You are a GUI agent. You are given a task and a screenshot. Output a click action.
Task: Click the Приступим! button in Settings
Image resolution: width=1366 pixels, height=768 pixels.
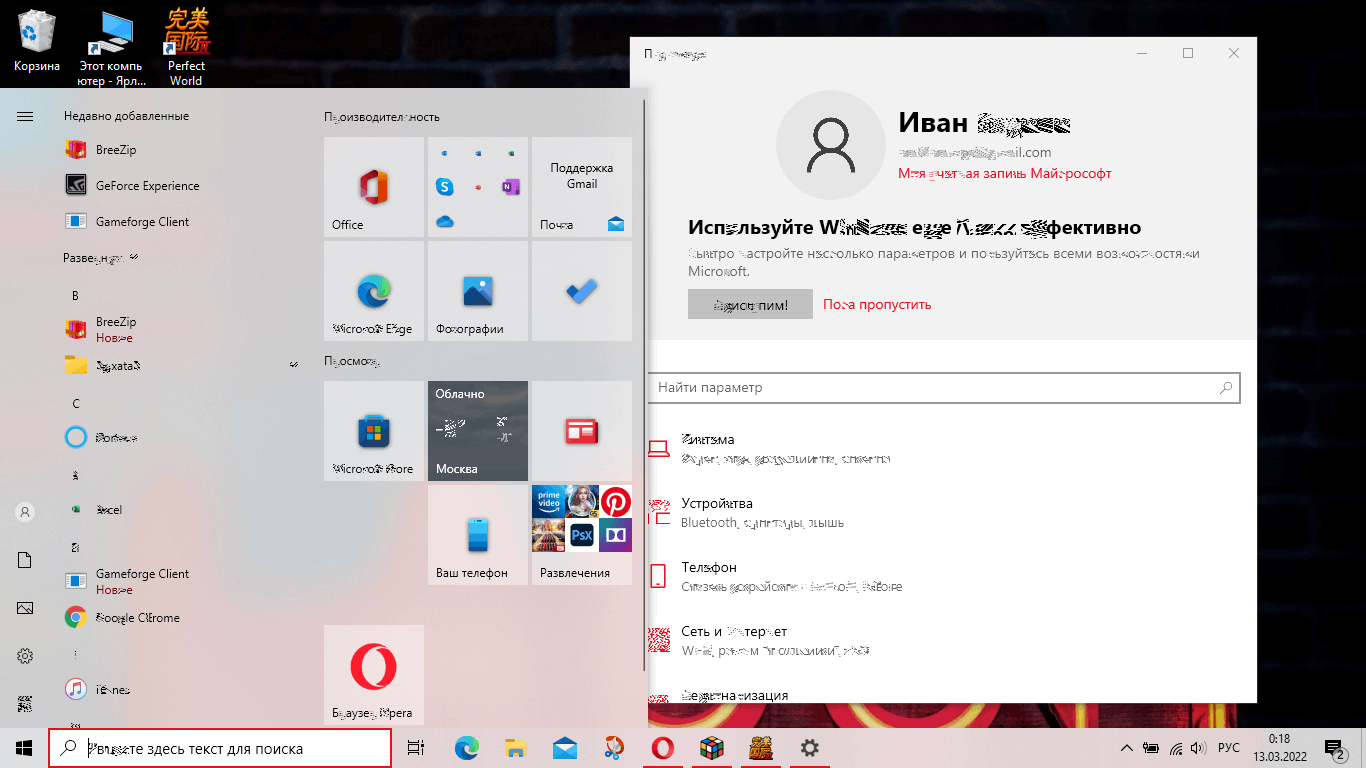751,305
